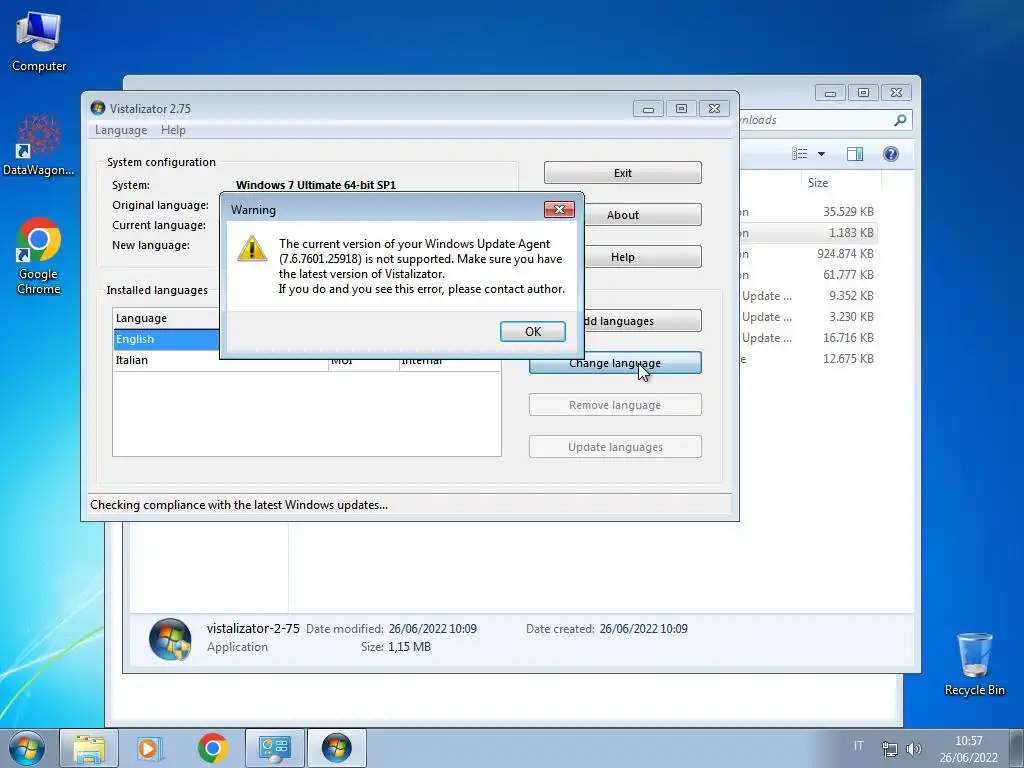Click the volume speaker tray icon
This screenshot has height=768, width=1024.
(914, 749)
